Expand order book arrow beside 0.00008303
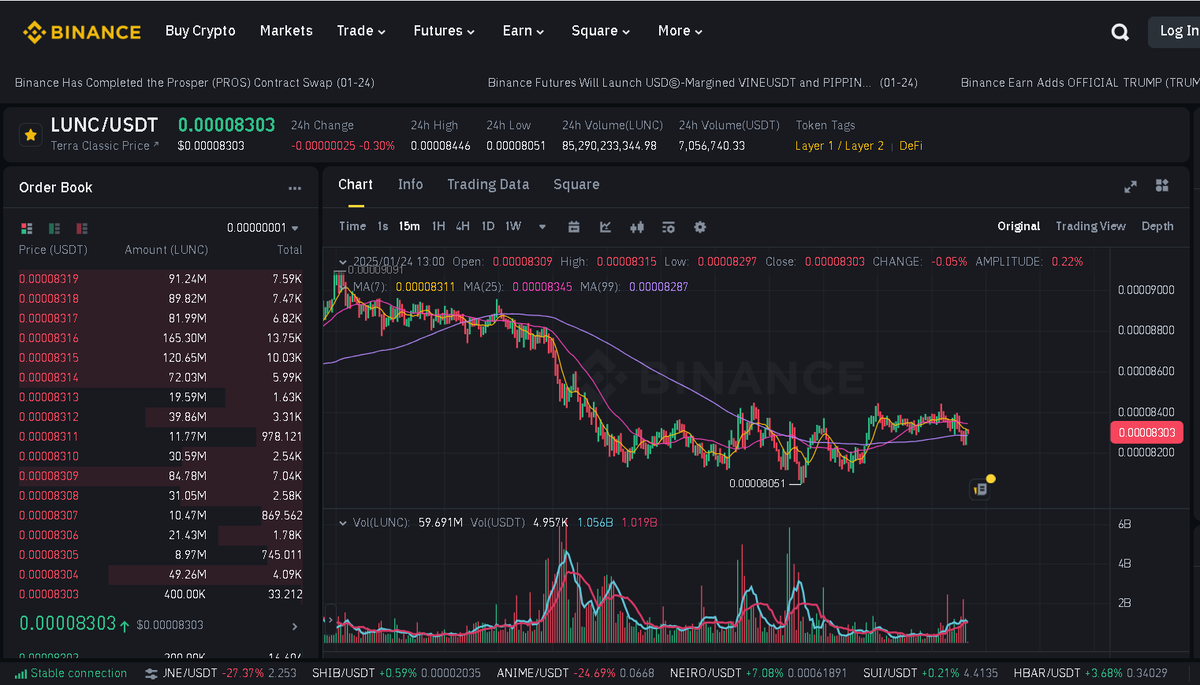Image resolution: width=1200 pixels, height=685 pixels. 294,626
